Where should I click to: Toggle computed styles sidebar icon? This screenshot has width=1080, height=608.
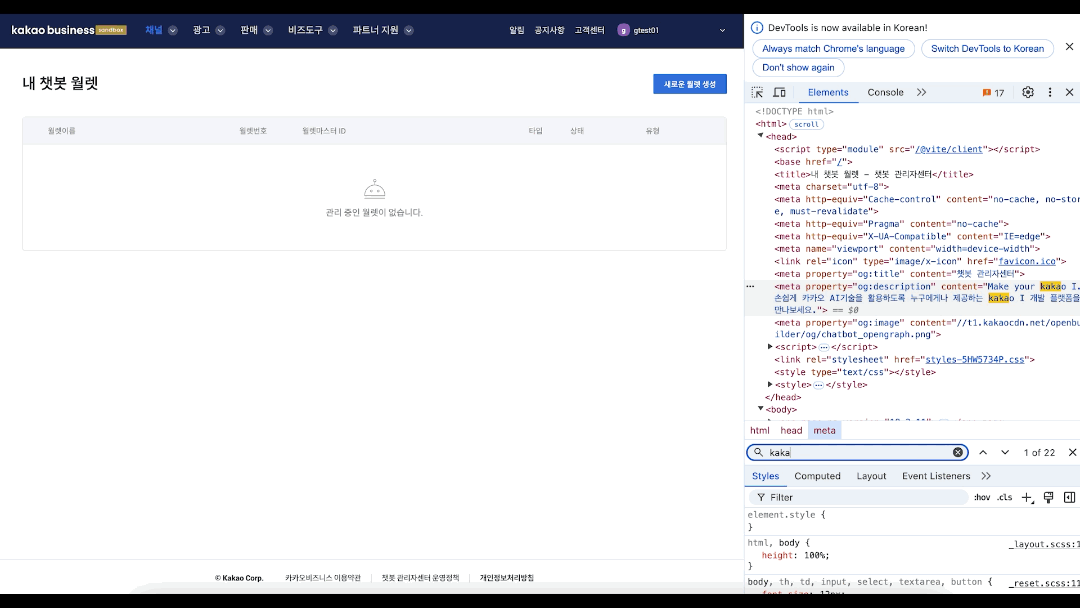coord(1069,497)
